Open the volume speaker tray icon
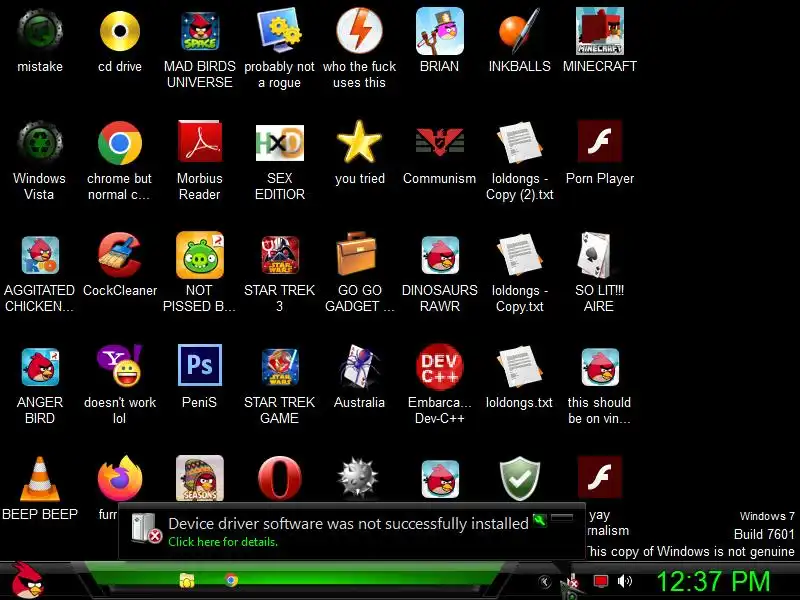Image resolution: width=800 pixels, height=600 pixels. 624,581
